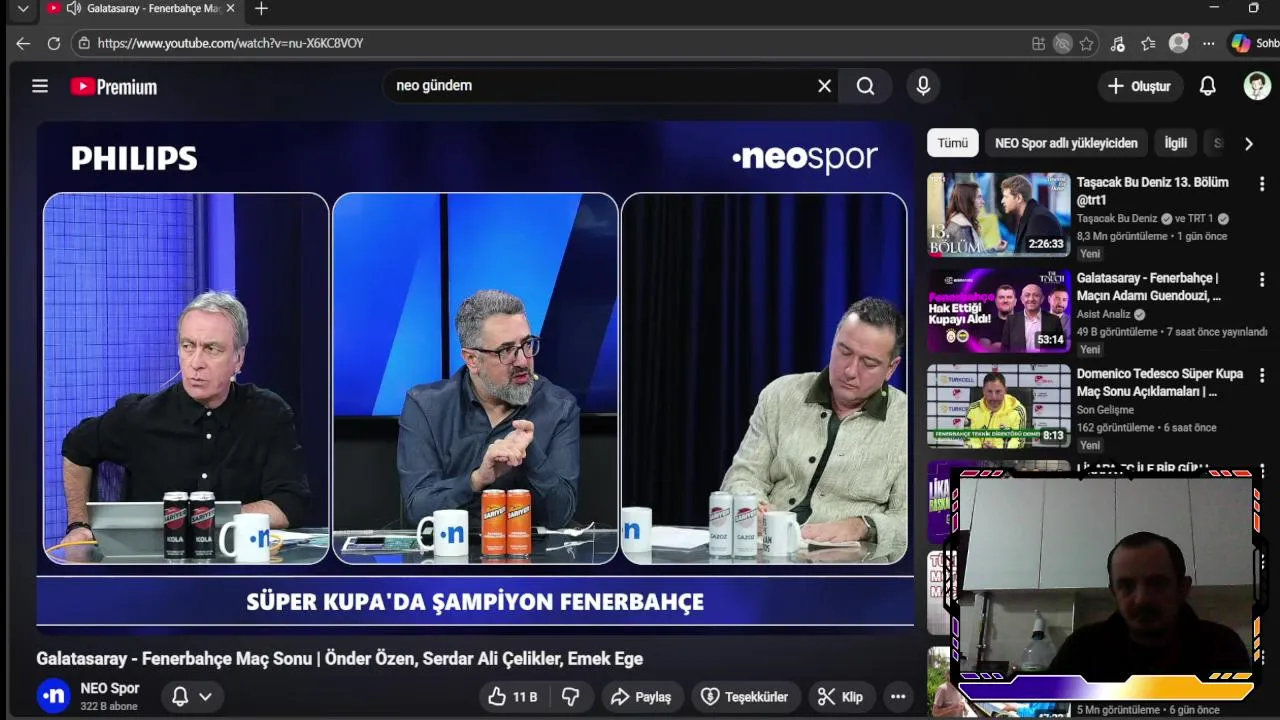Click the 'Galatasaray - Fenerbahçe | Maçın Adamı' title
Image resolution: width=1280 pixels, height=720 pixels.
coord(1147,287)
